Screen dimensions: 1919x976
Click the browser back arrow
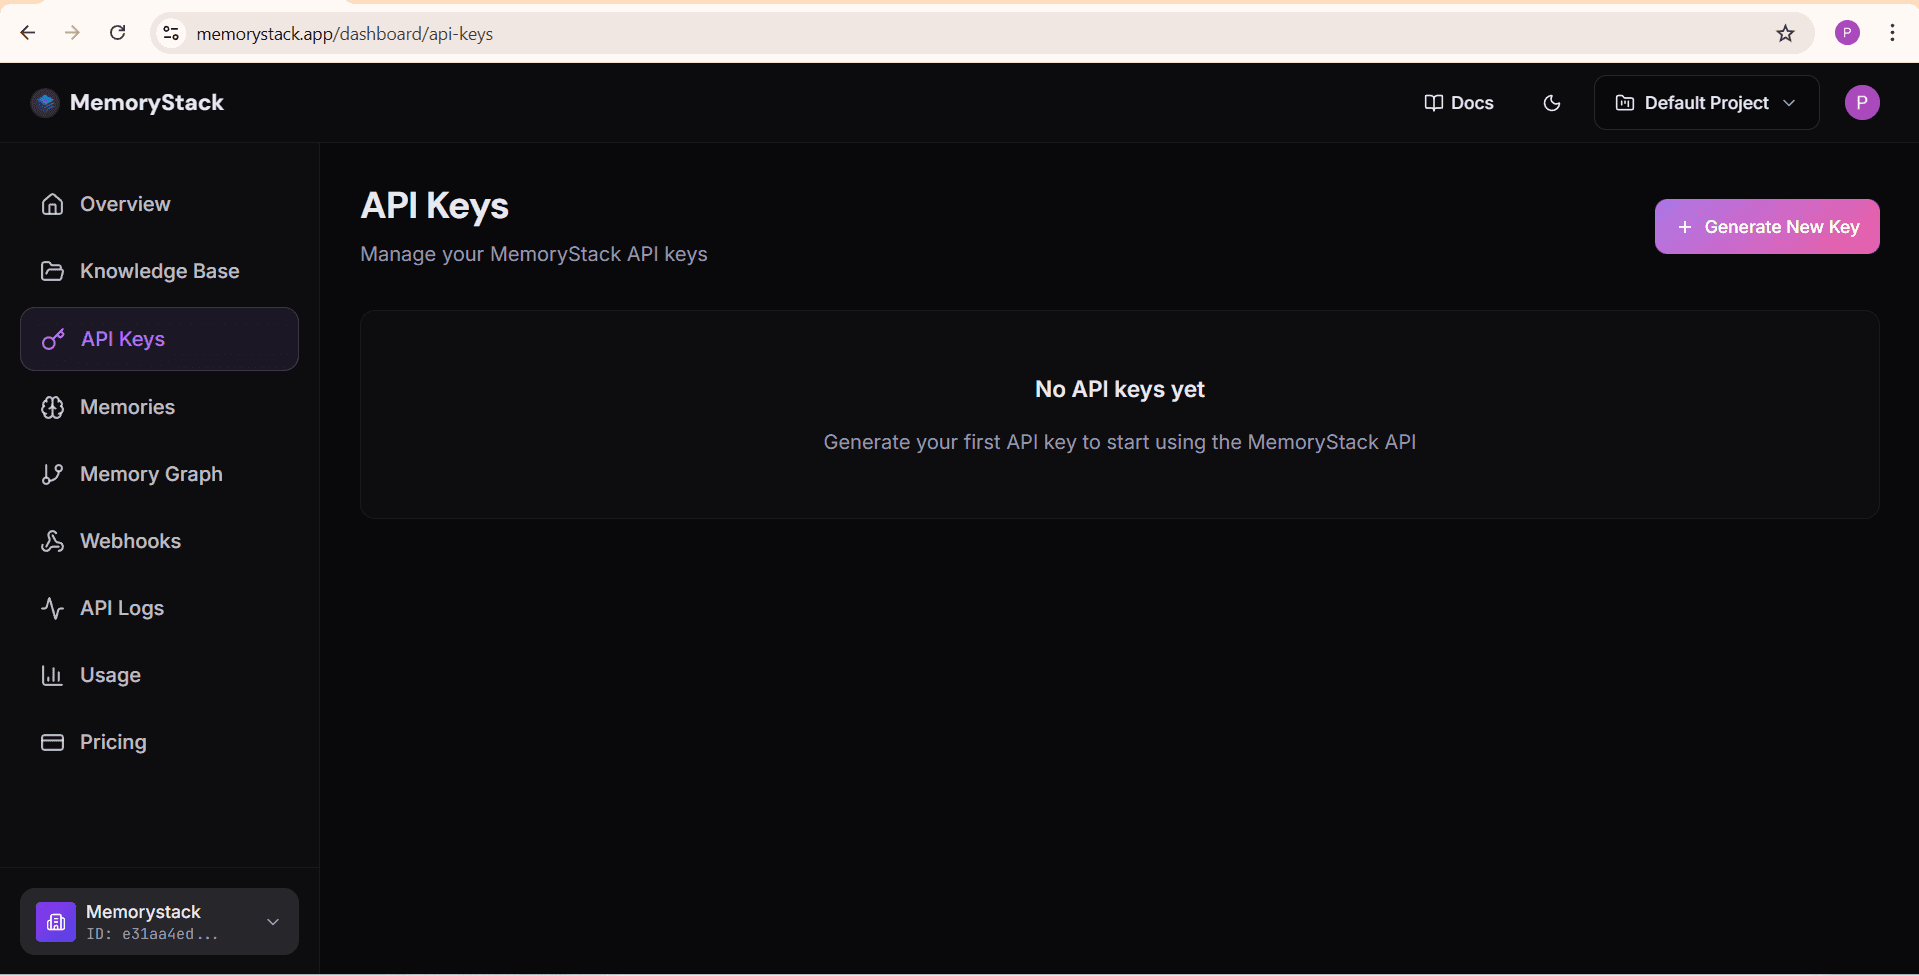(28, 33)
